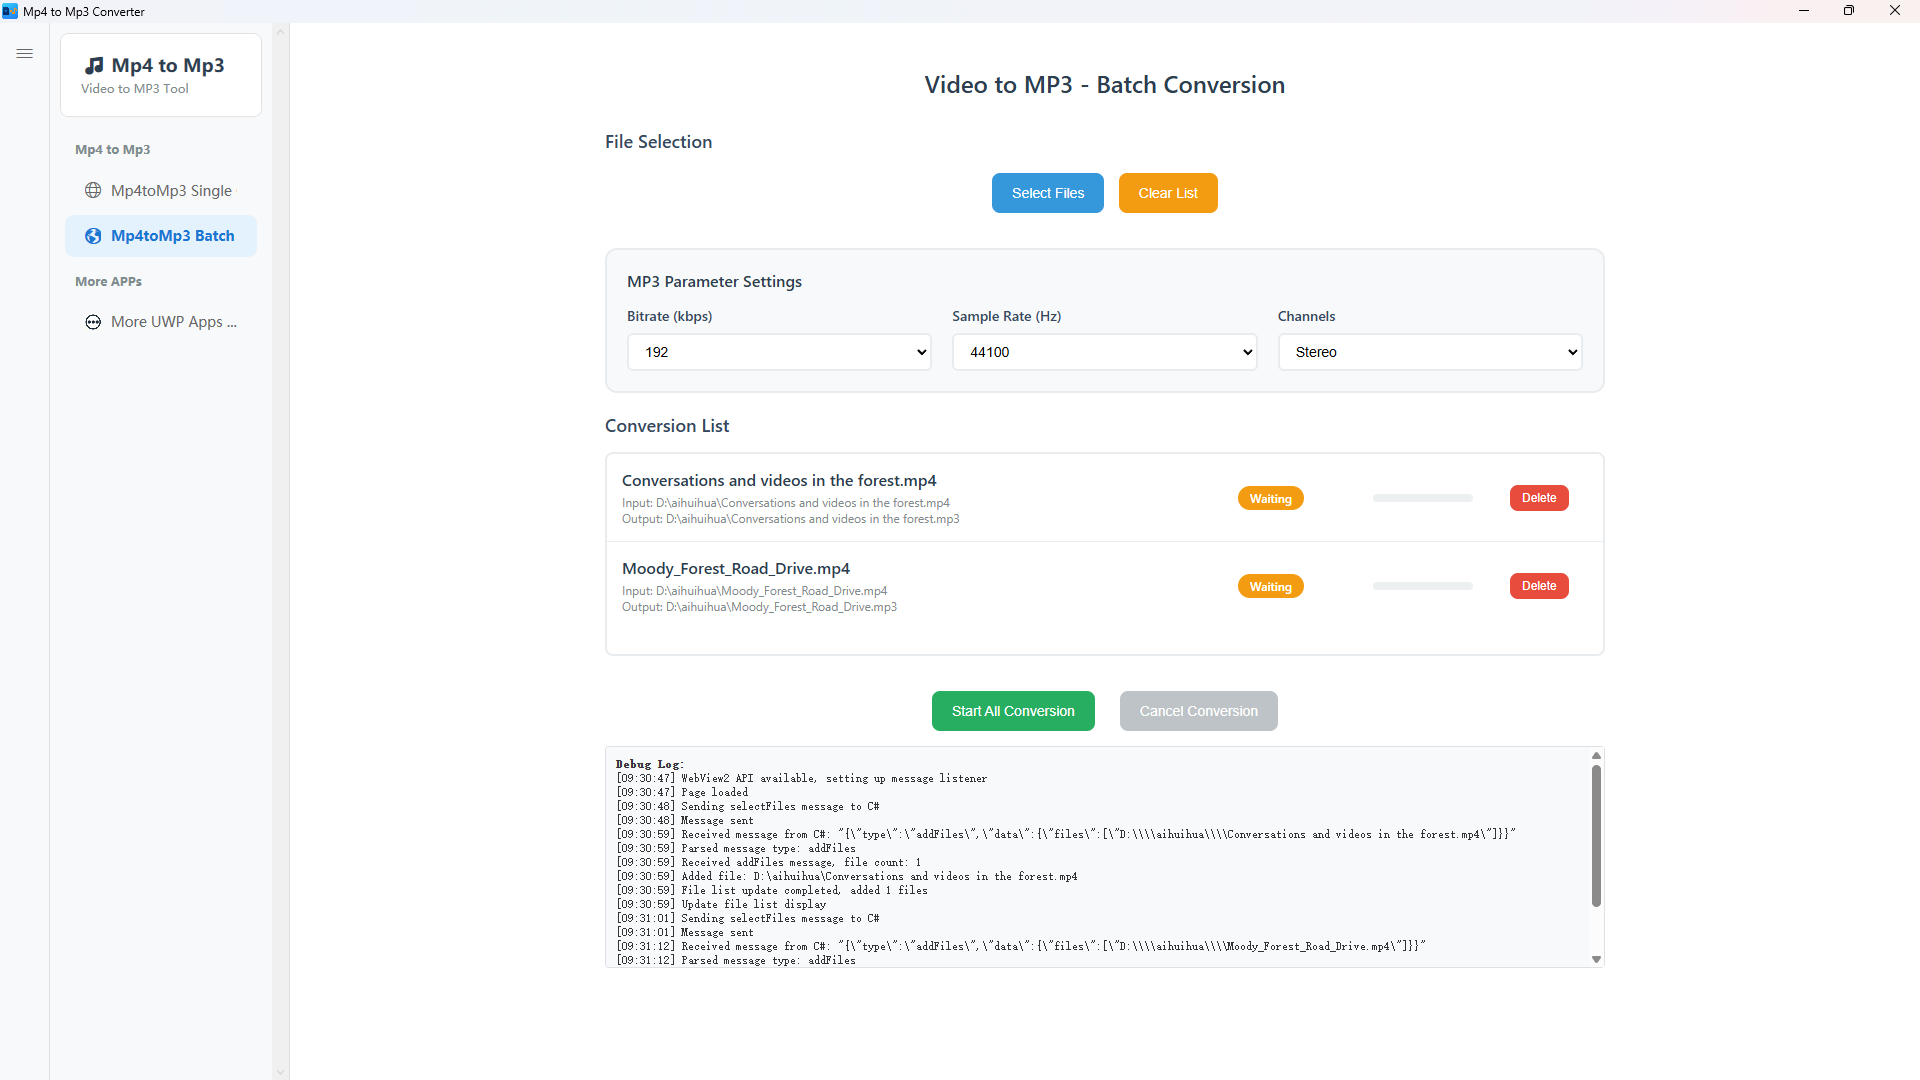Screen dimensions: 1920x1080
Task: Open the Channels dropdown set to Stereo
Action: [1429, 351]
